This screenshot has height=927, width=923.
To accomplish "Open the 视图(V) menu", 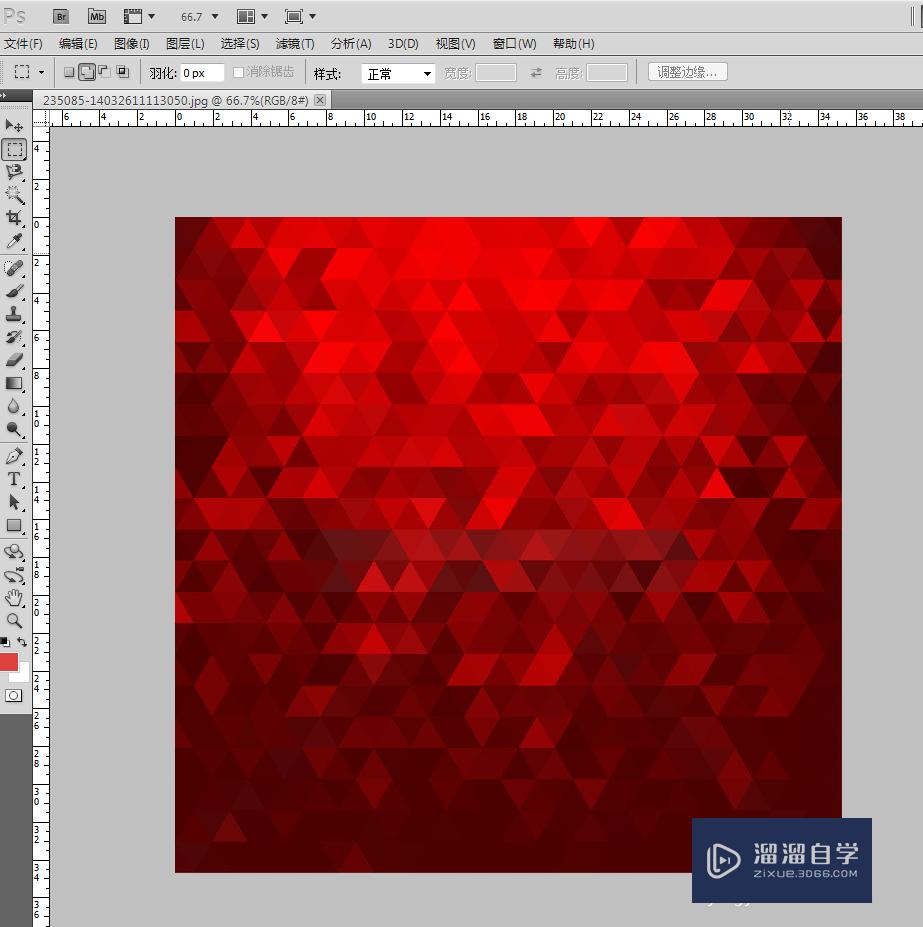I will 455,44.
